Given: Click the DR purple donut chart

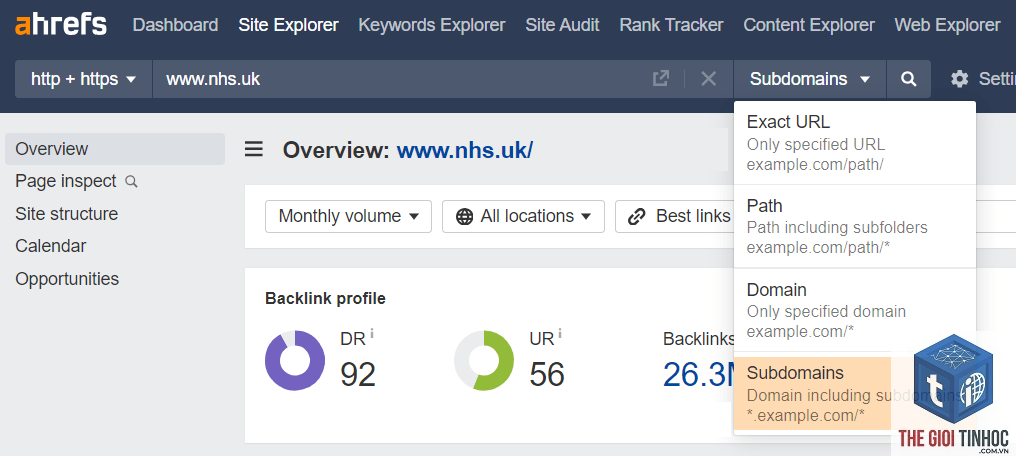Looking at the screenshot, I should [x=295, y=361].
